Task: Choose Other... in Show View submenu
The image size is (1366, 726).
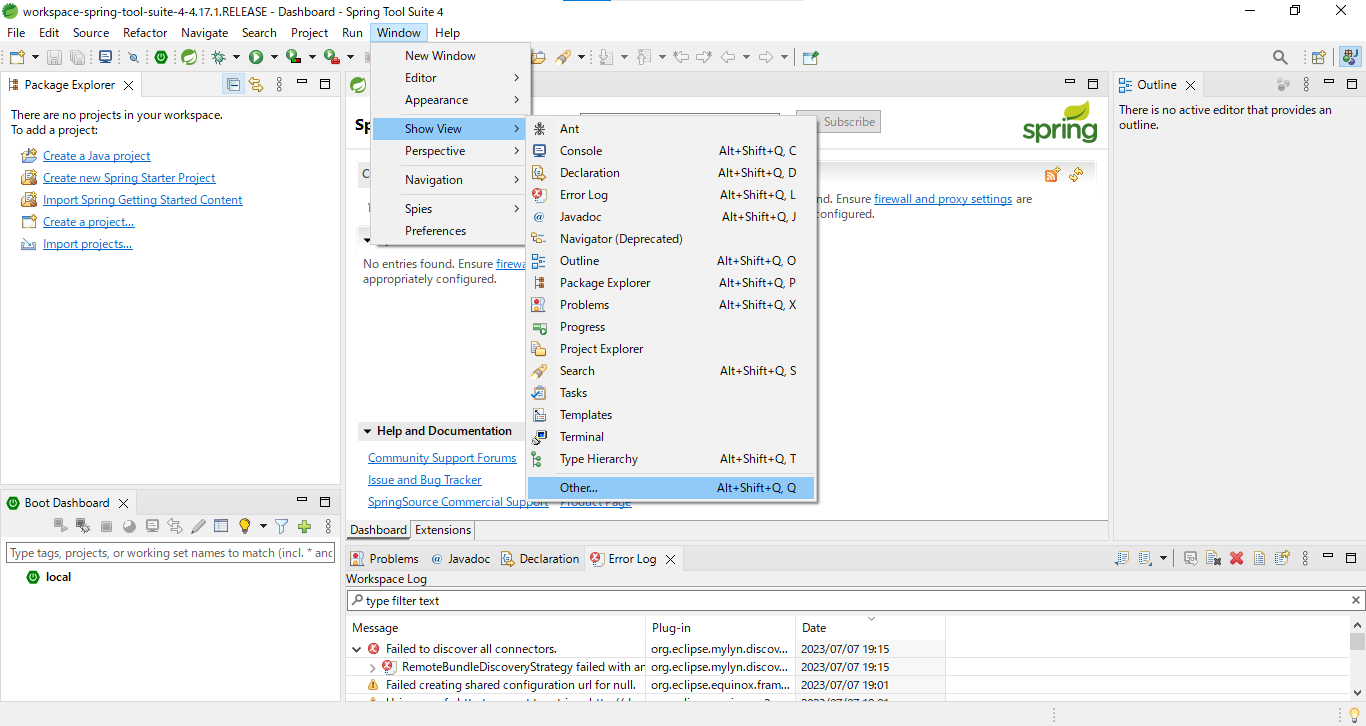Action: pyautogui.click(x=671, y=488)
